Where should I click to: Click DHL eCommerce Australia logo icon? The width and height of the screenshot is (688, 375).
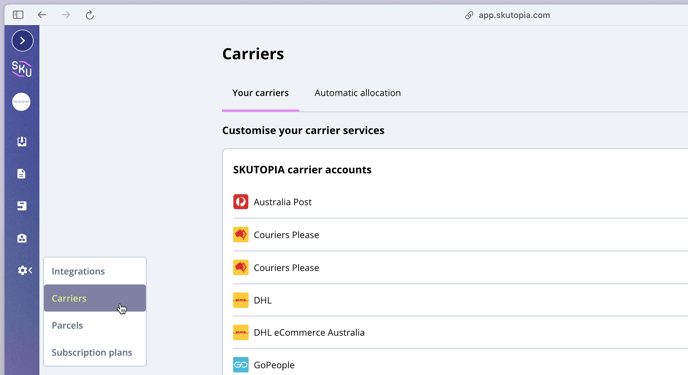tap(240, 332)
